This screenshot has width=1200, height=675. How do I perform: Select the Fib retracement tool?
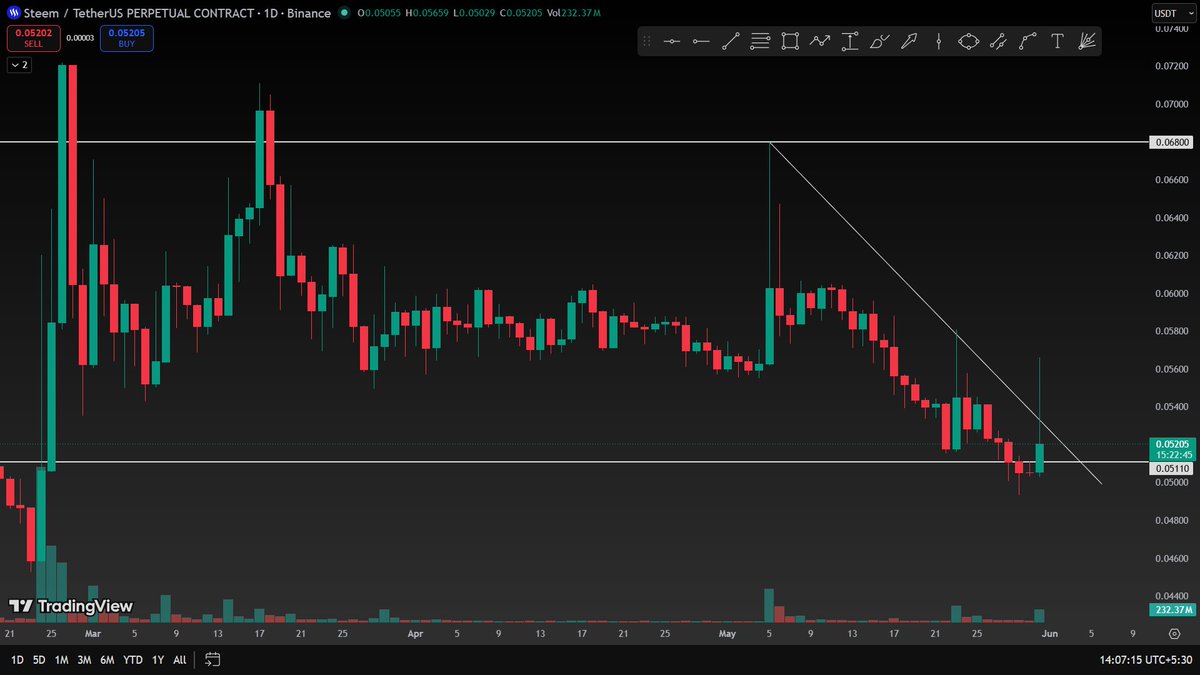tap(760, 41)
